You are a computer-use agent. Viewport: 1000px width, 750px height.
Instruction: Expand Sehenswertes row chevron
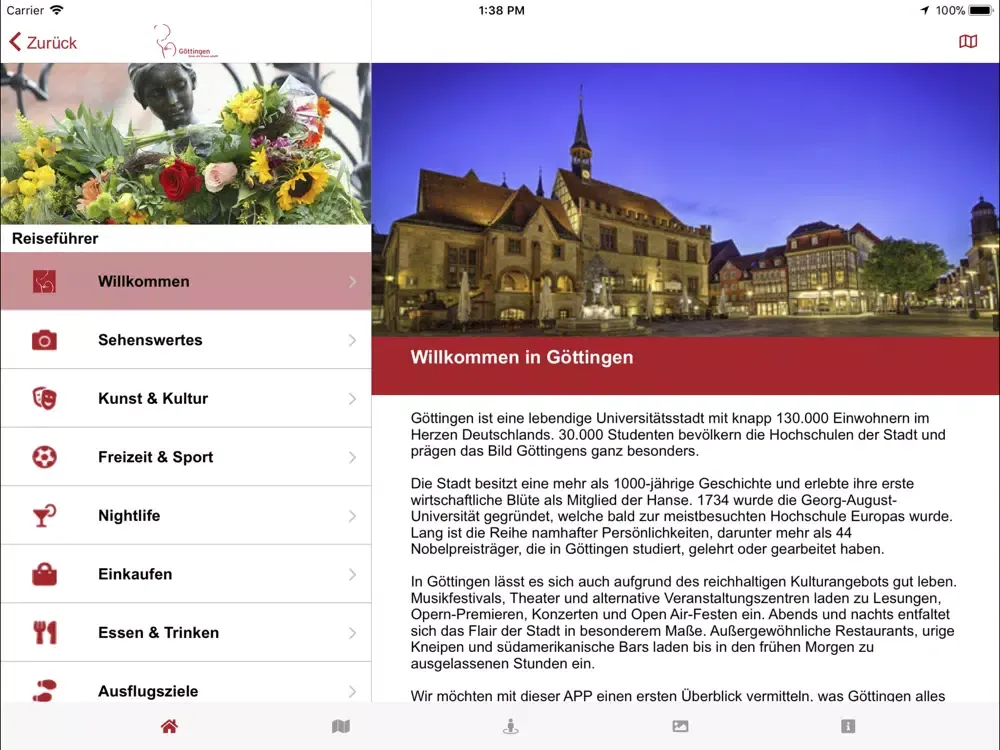tap(353, 340)
